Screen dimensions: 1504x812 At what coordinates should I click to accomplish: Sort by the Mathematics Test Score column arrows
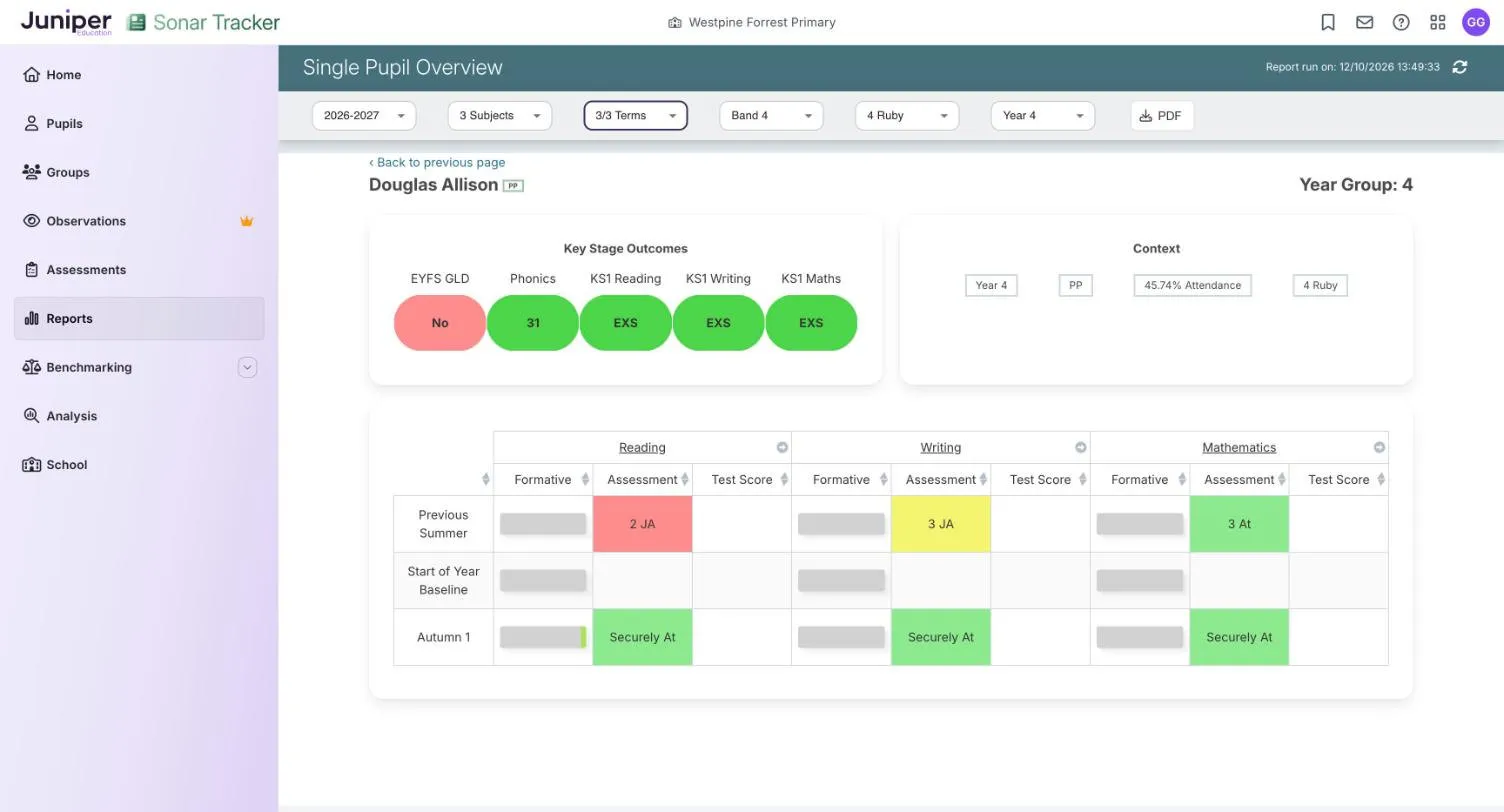click(x=1381, y=480)
